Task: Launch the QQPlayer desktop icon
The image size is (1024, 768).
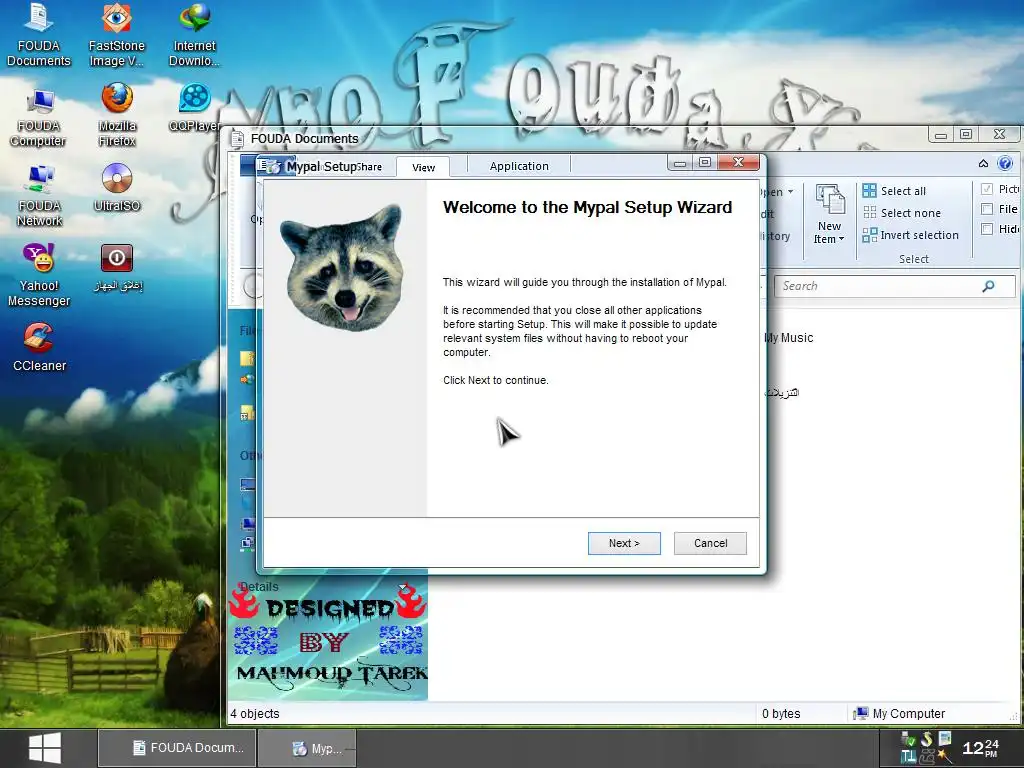Action: click(195, 108)
